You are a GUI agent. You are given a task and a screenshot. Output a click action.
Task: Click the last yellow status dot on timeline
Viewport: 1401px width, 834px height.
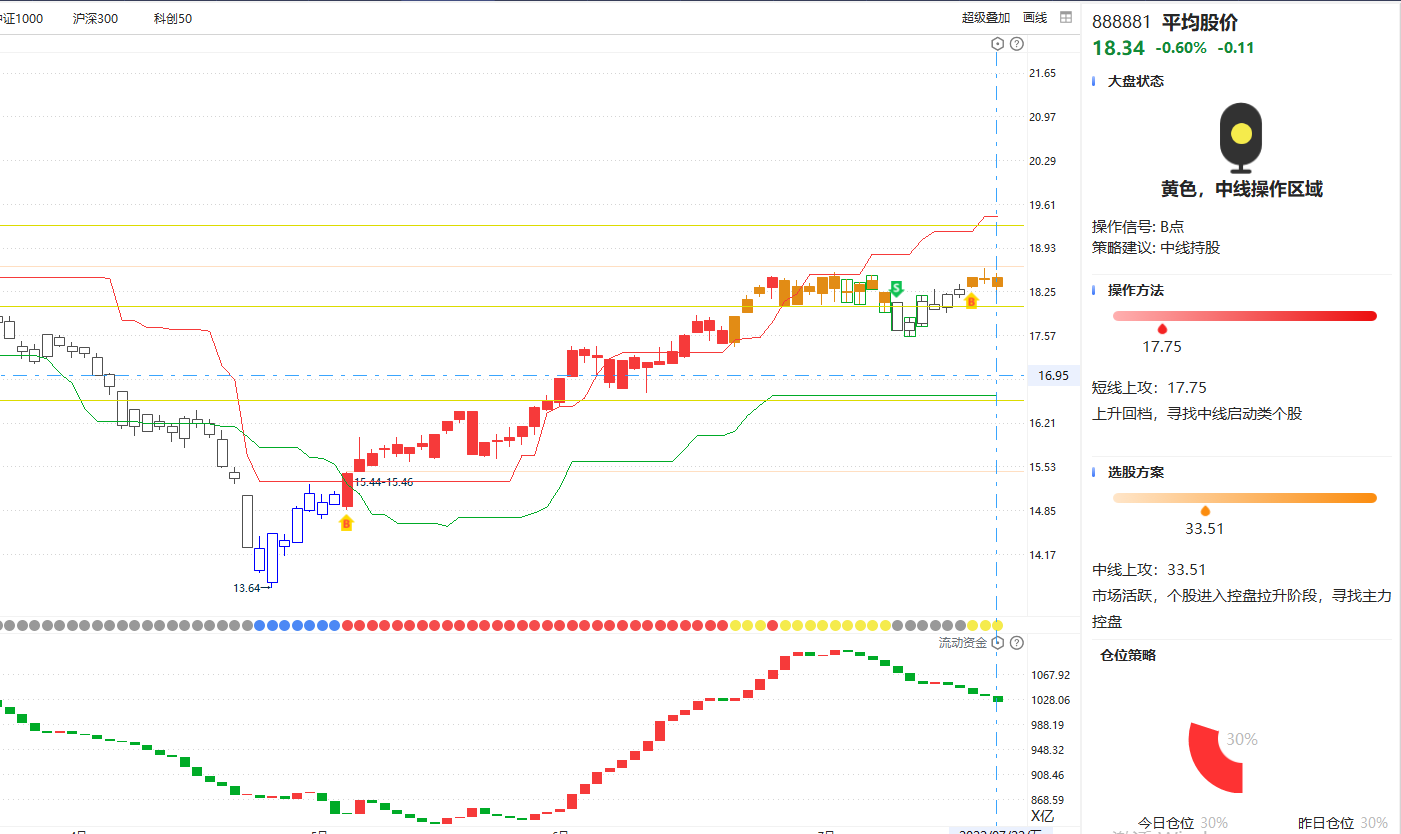tap(997, 625)
